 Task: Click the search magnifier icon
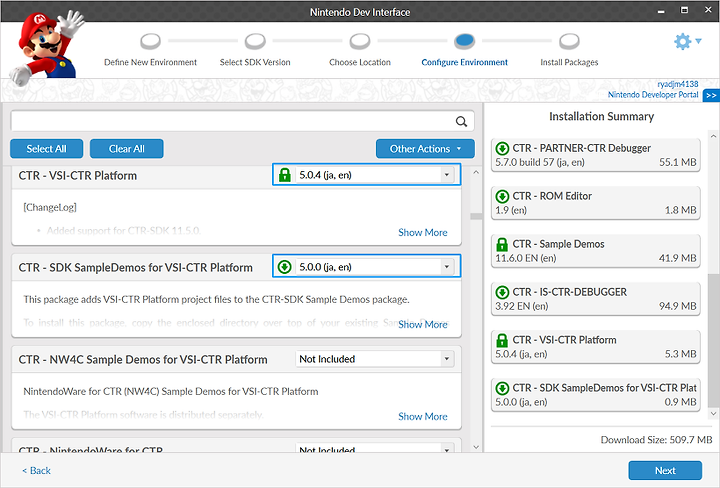461,122
